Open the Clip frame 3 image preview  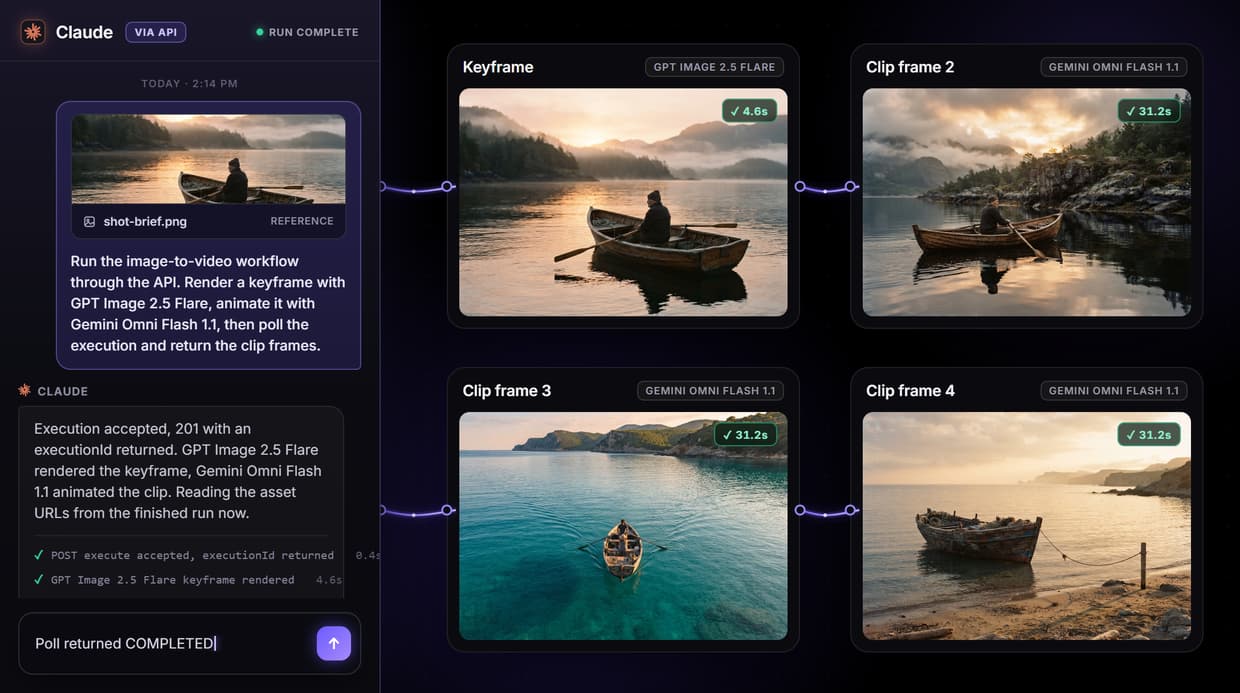point(623,526)
